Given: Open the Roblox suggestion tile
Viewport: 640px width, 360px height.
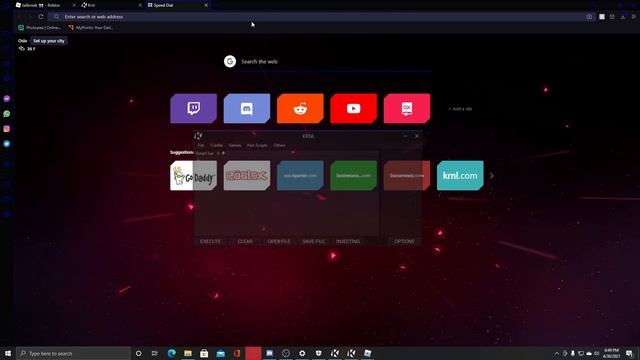Looking at the screenshot, I should point(247,176).
